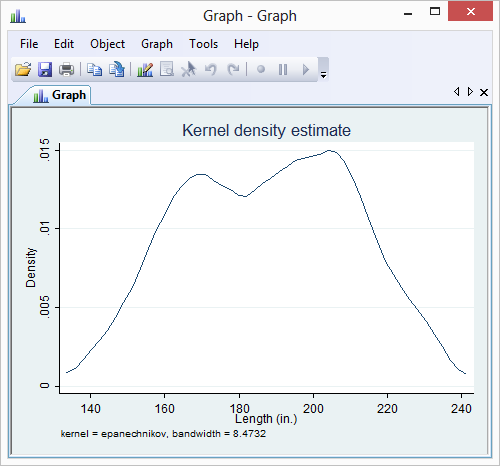500x466 pixels.
Task: Click the .015 y-axis tick label
Action: (x=45, y=150)
